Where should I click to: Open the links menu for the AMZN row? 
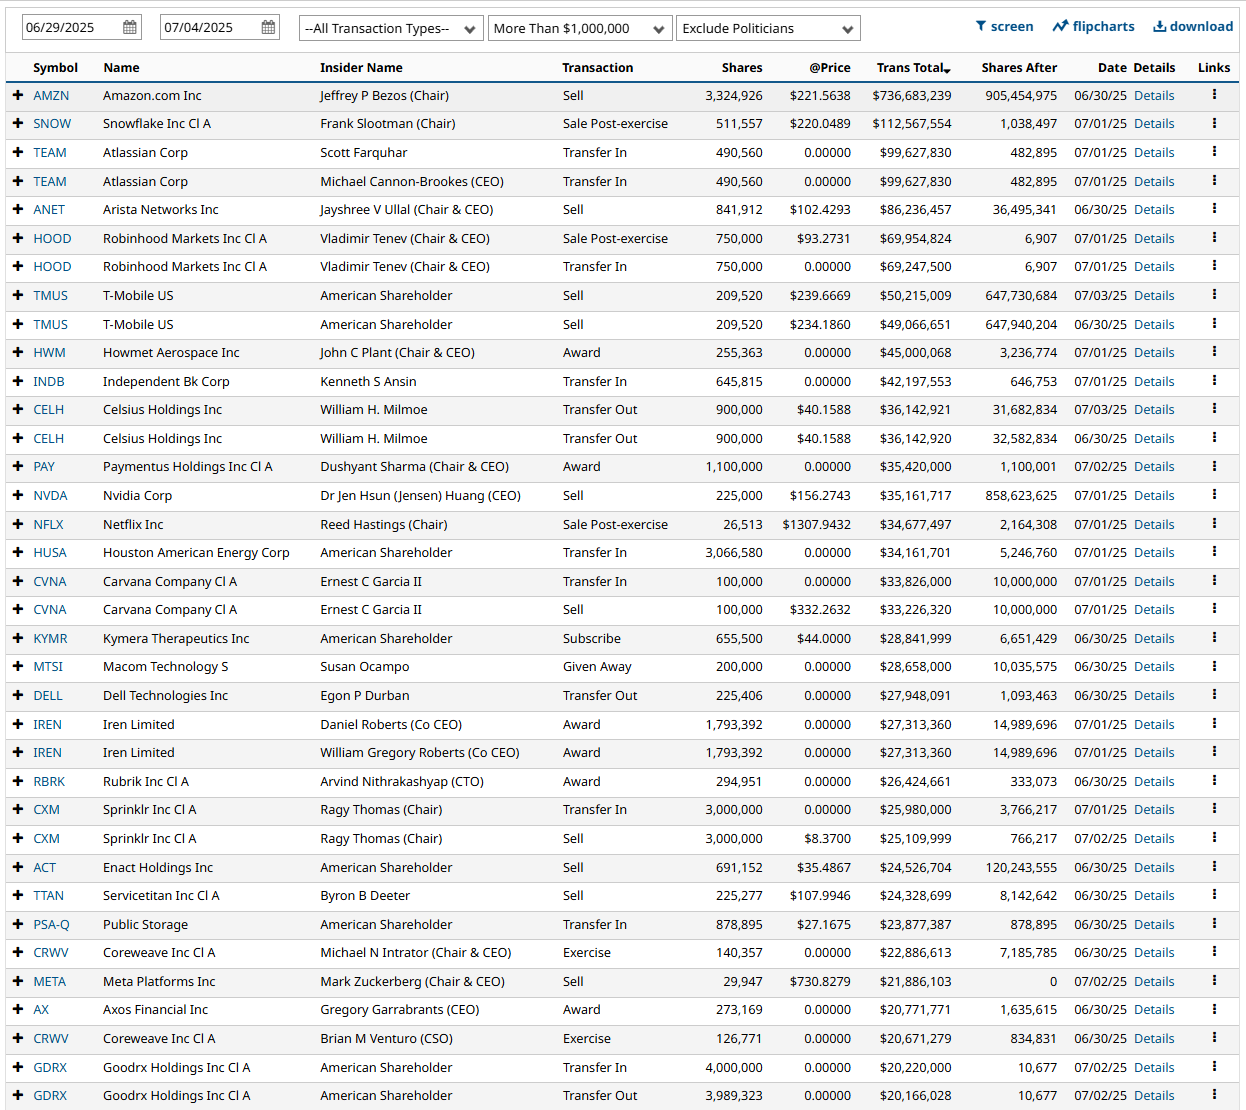(1214, 95)
